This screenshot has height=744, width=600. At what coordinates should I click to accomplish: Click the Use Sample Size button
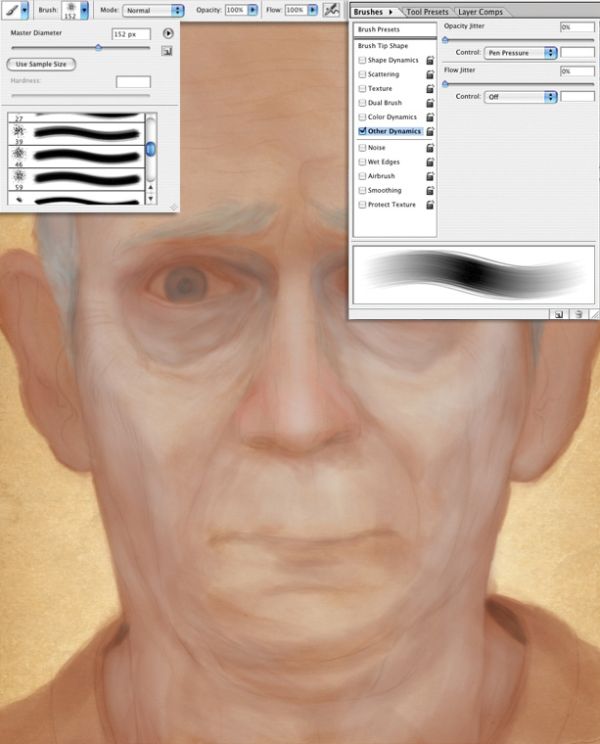[x=41, y=64]
